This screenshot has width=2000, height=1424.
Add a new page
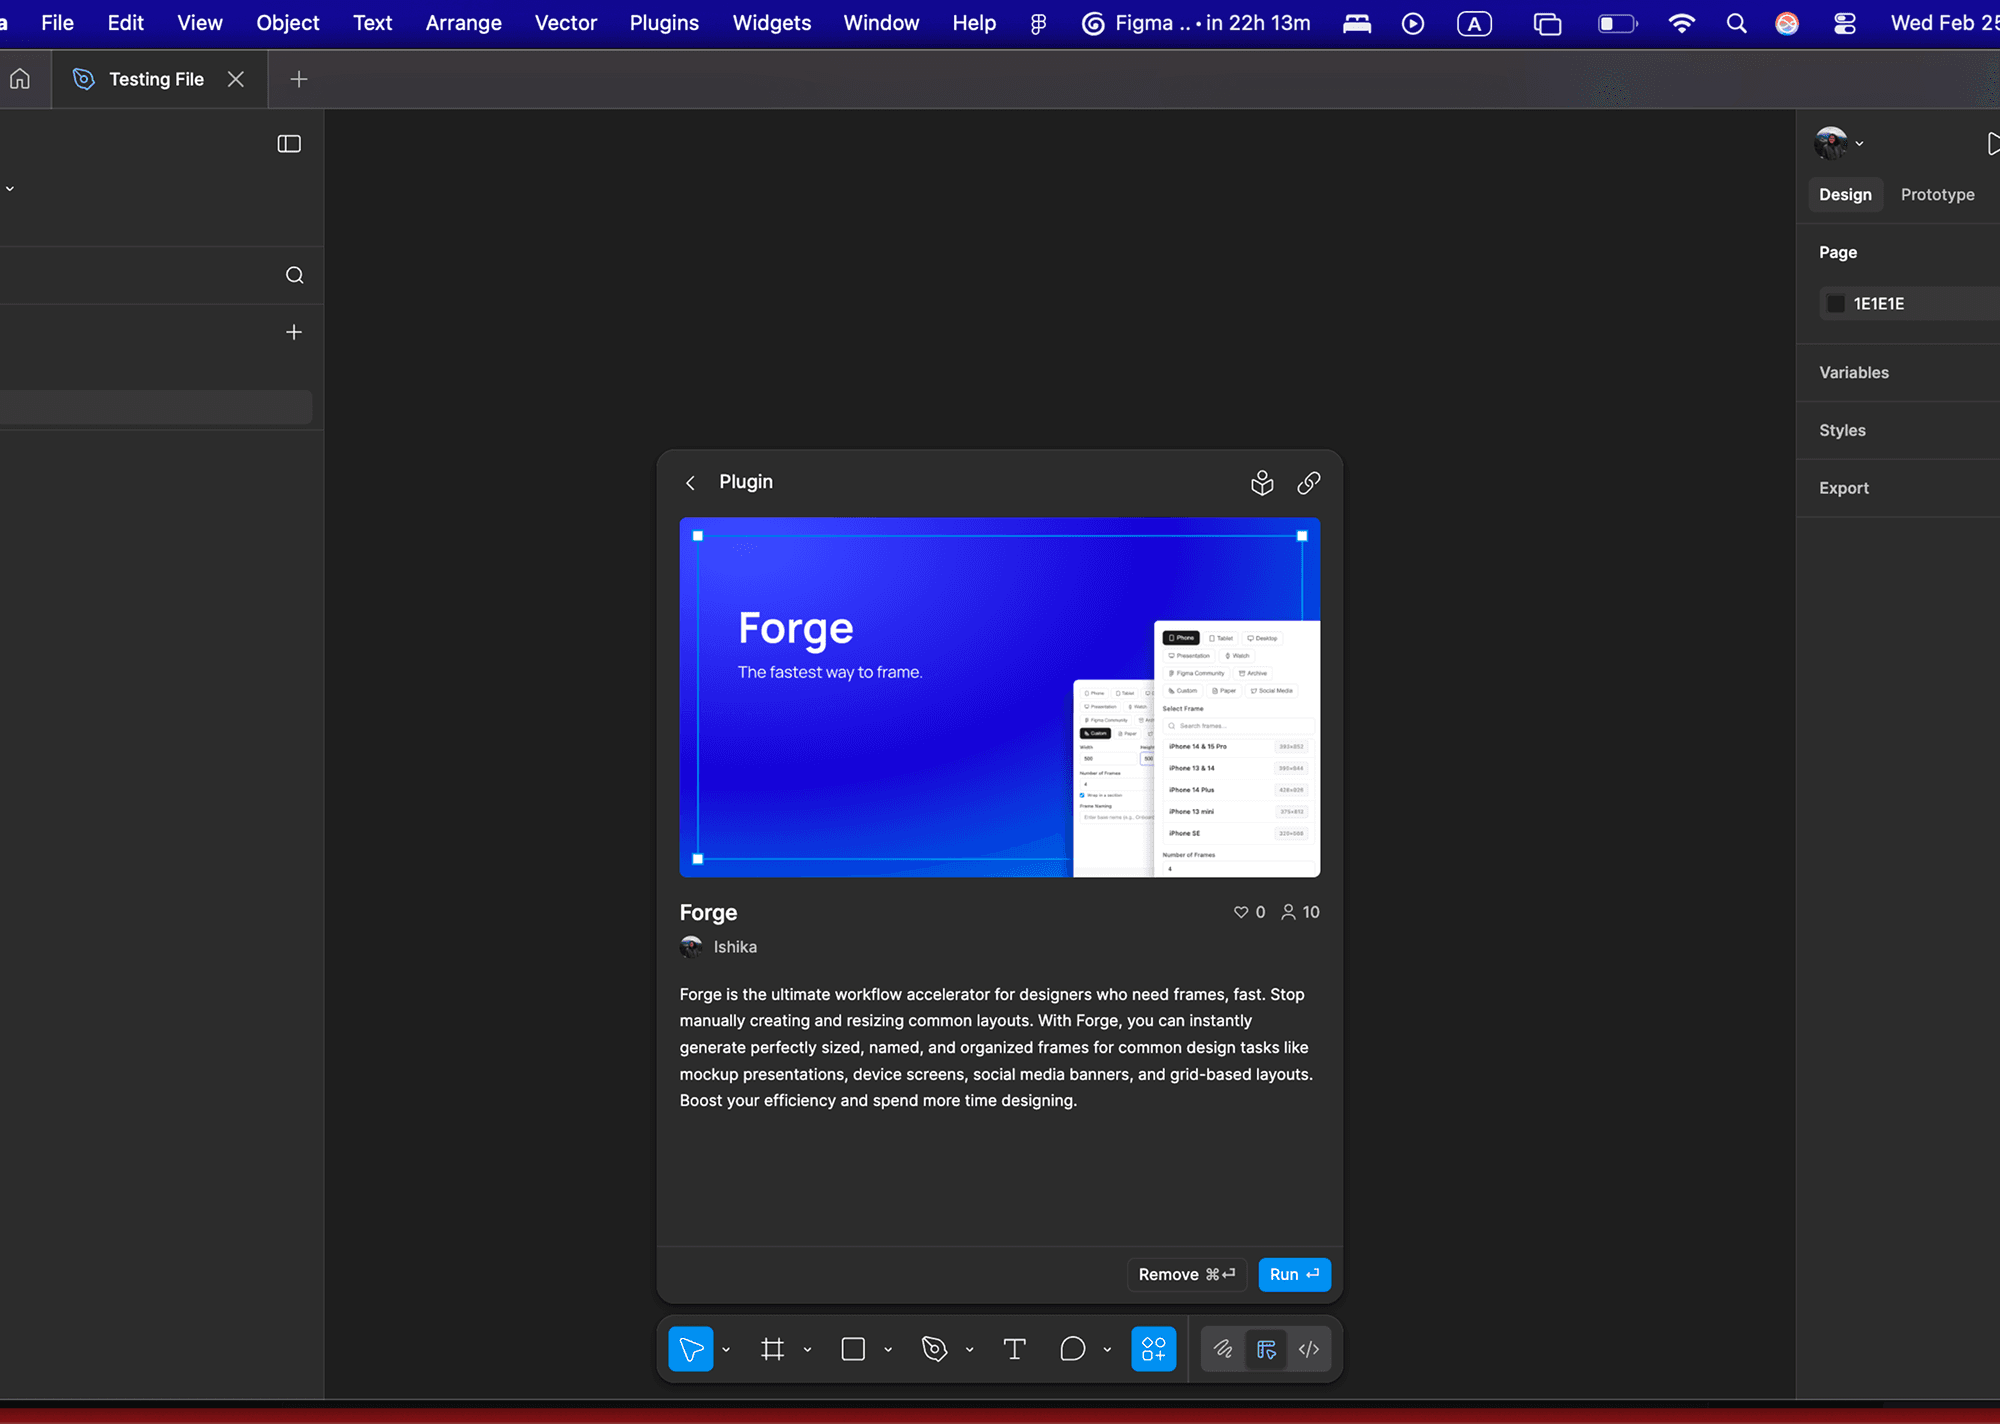[x=294, y=332]
